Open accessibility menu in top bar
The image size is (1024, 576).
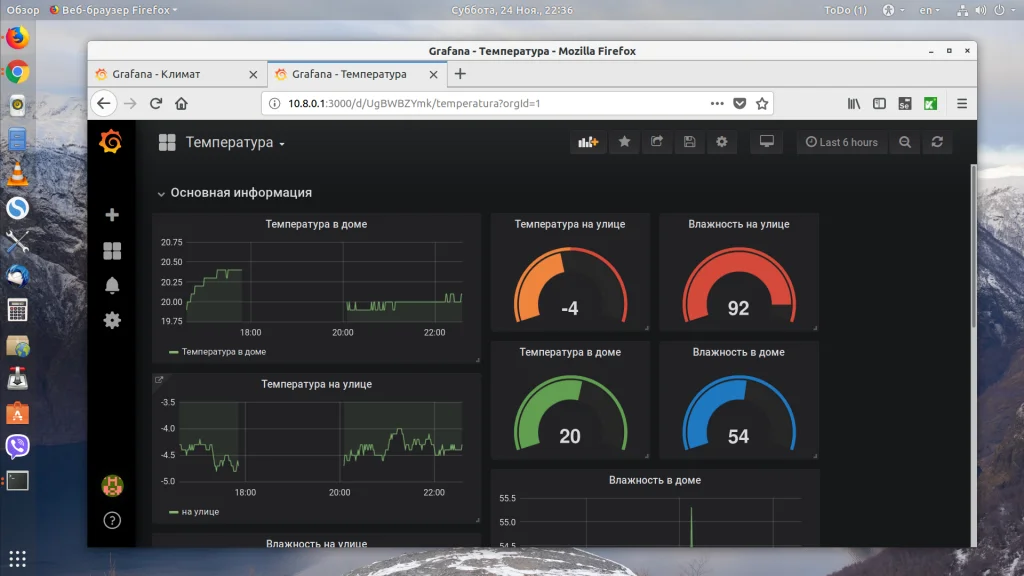[893, 10]
